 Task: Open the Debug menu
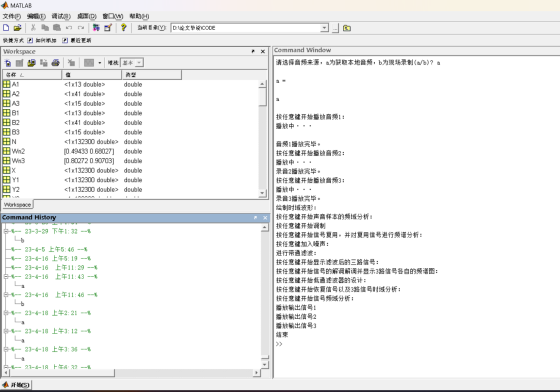(61, 16)
